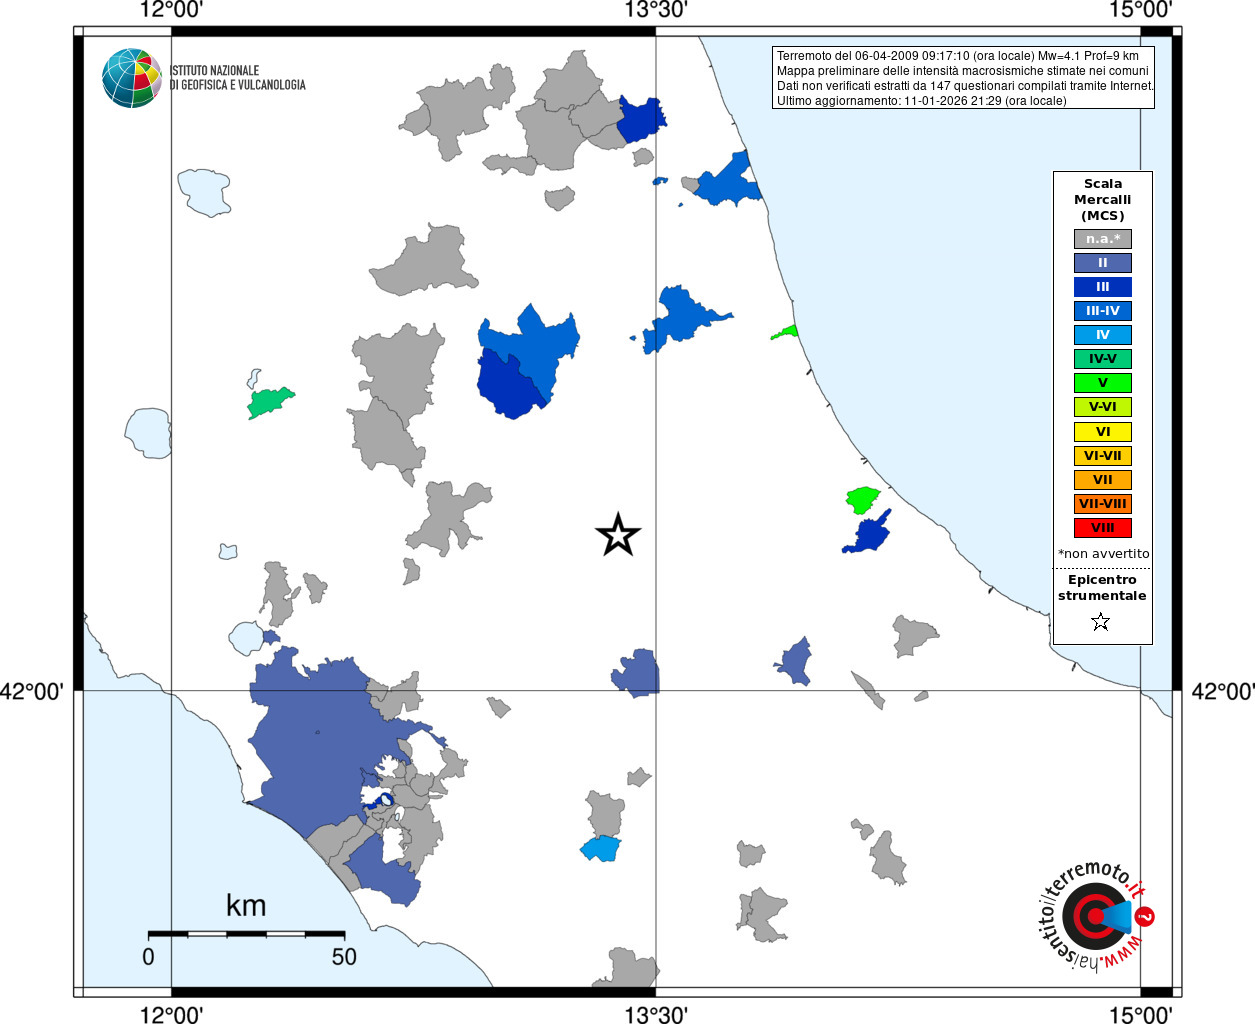Click the star symbol in the legend
Viewport: 1255px width, 1024px height.
(1101, 622)
